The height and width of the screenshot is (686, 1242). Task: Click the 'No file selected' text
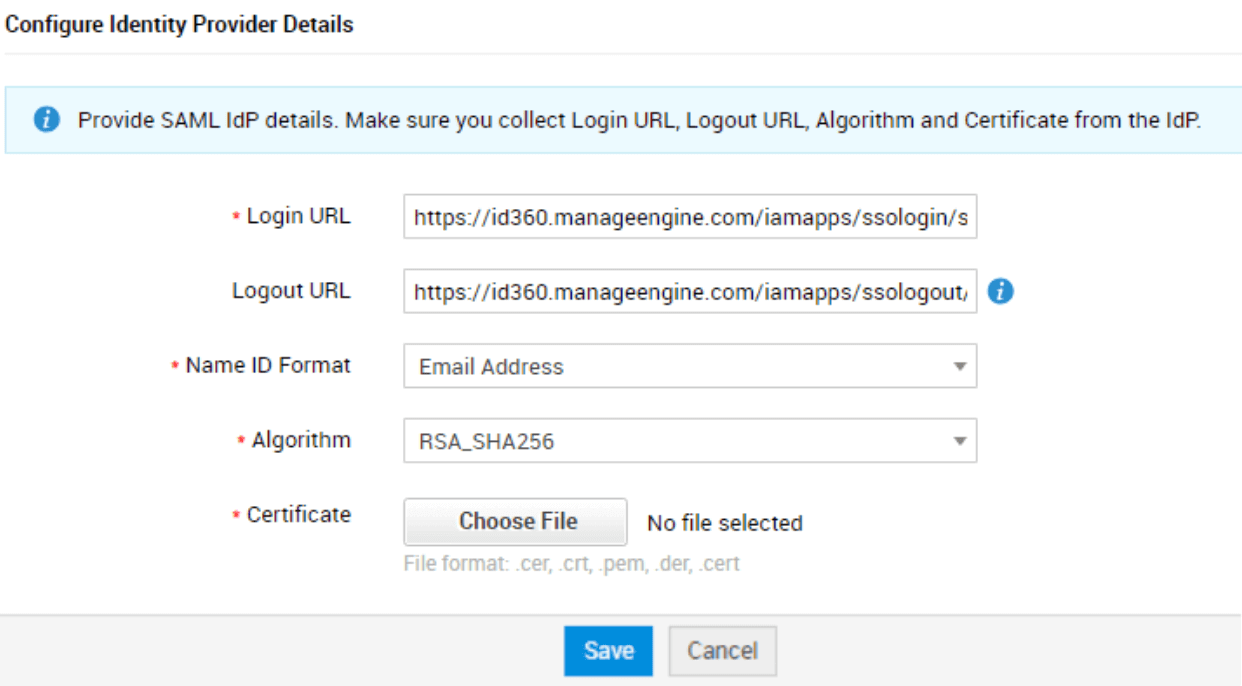(724, 523)
